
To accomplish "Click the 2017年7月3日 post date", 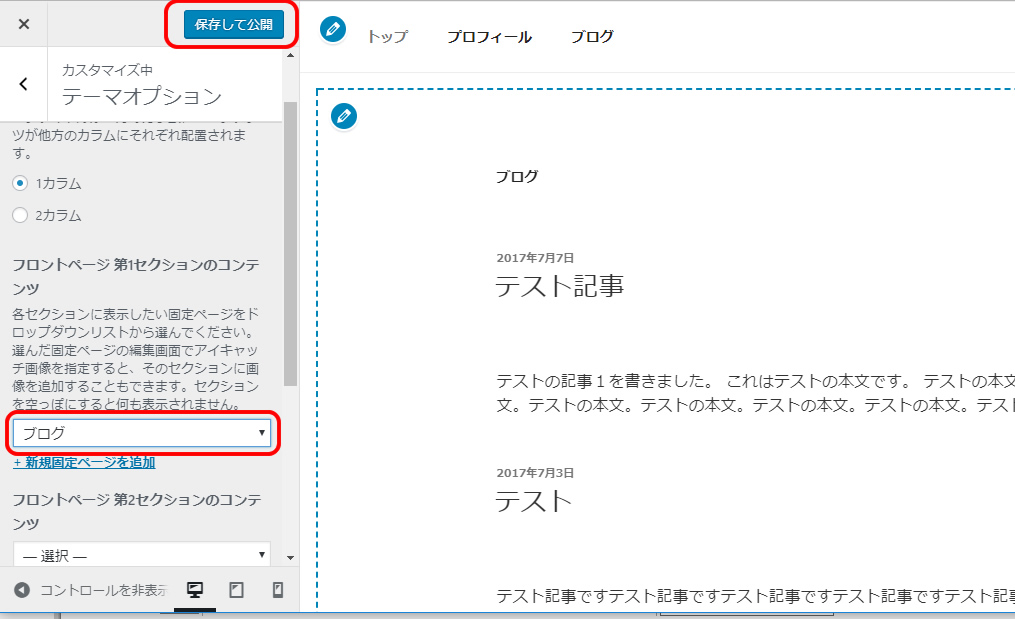I will (x=535, y=473).
